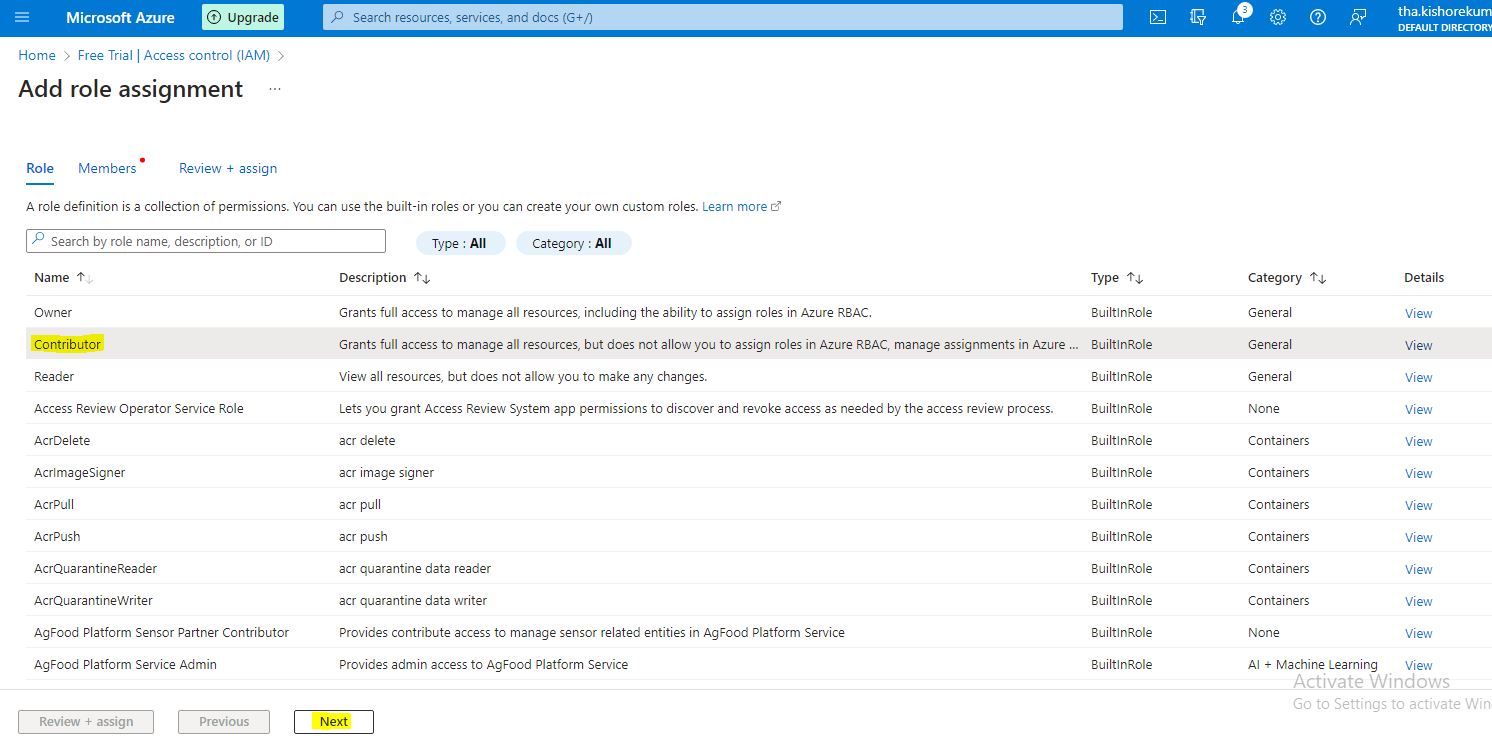This screenshot has width=1492, height=744.
Task: Click the Feedback icon in header
Action: 1357,18
